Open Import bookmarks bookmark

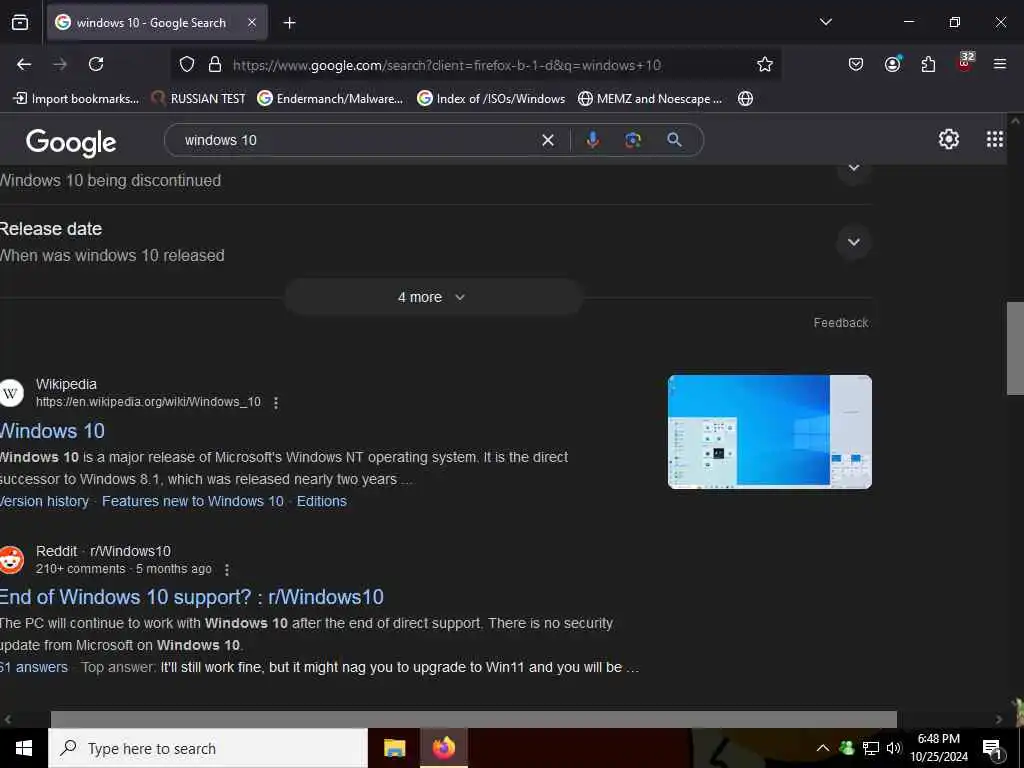(76, 99)
